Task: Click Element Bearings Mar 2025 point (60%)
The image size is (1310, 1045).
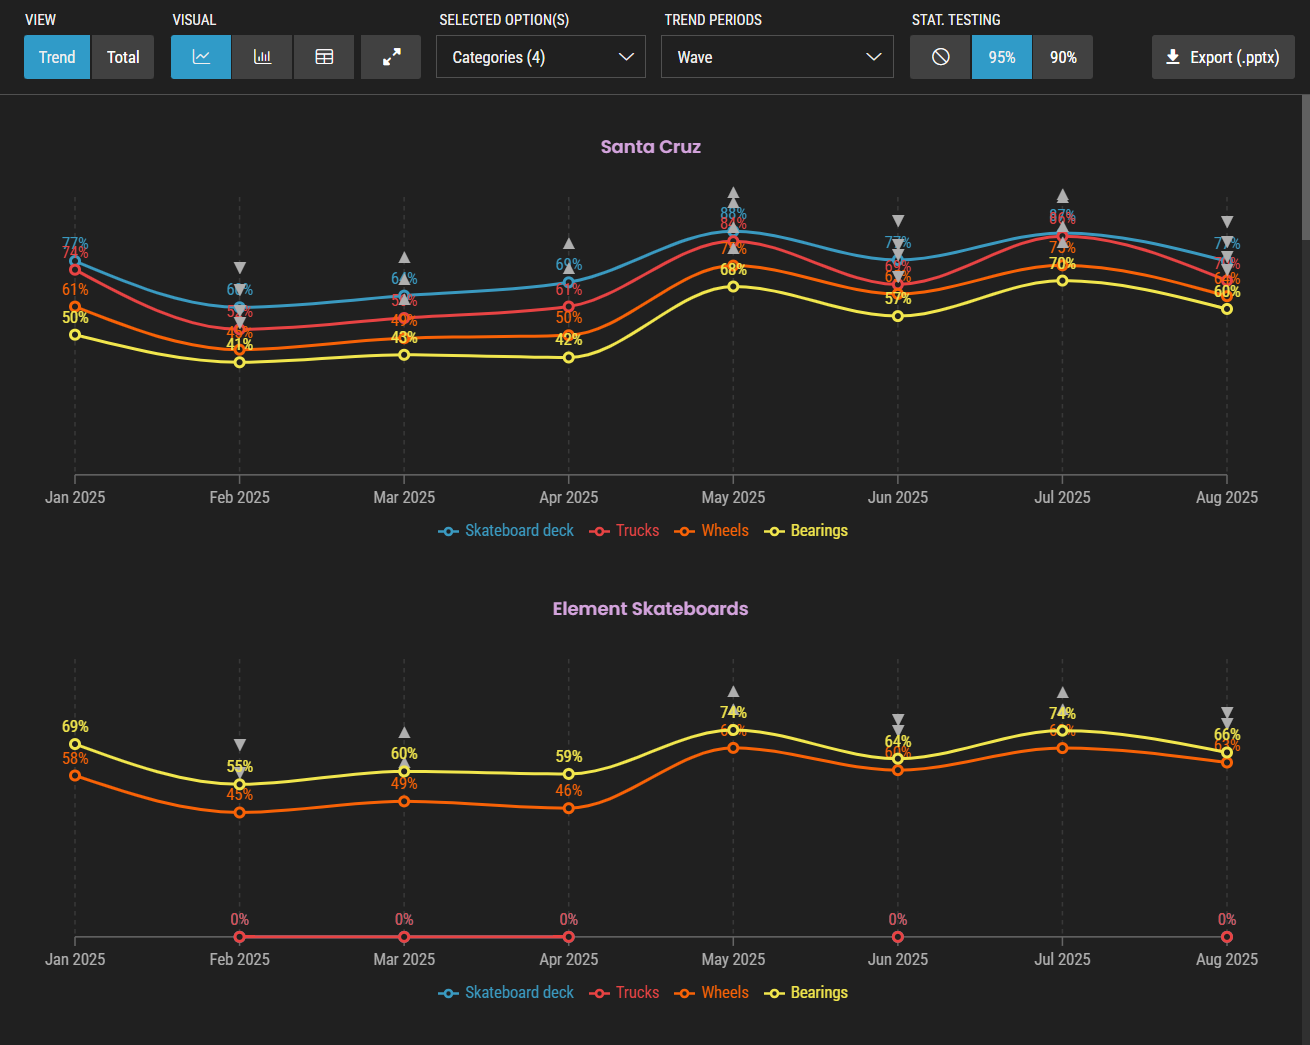Action: click(404, 771)
